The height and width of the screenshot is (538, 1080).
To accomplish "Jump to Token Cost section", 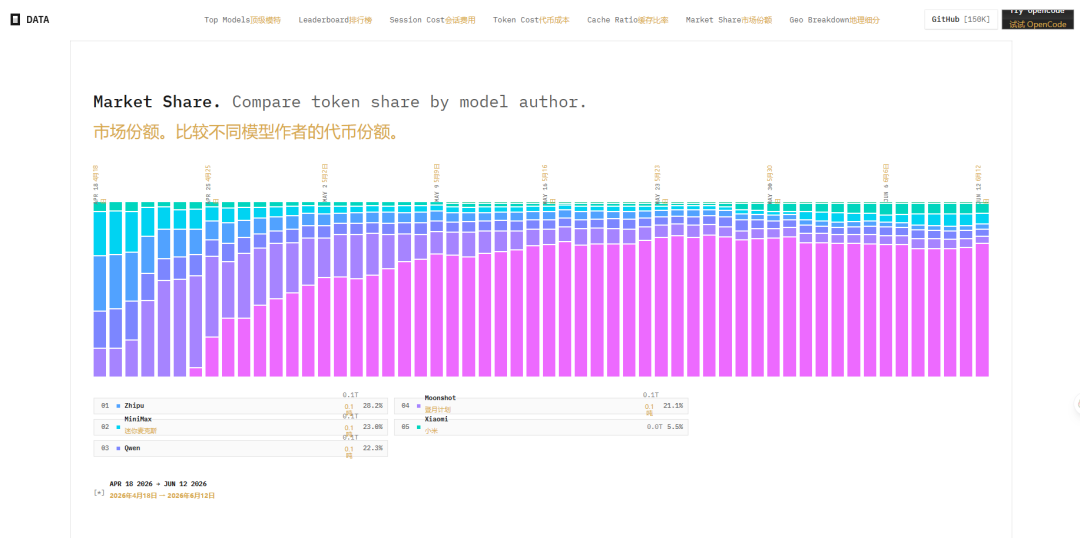I will (x=531, y=20).
